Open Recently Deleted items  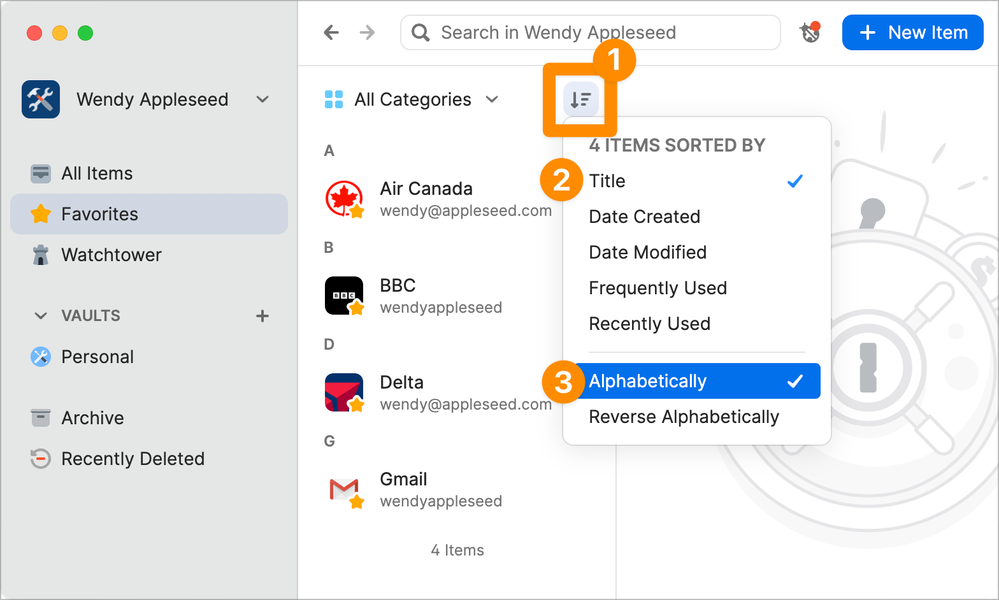(132, 459)
